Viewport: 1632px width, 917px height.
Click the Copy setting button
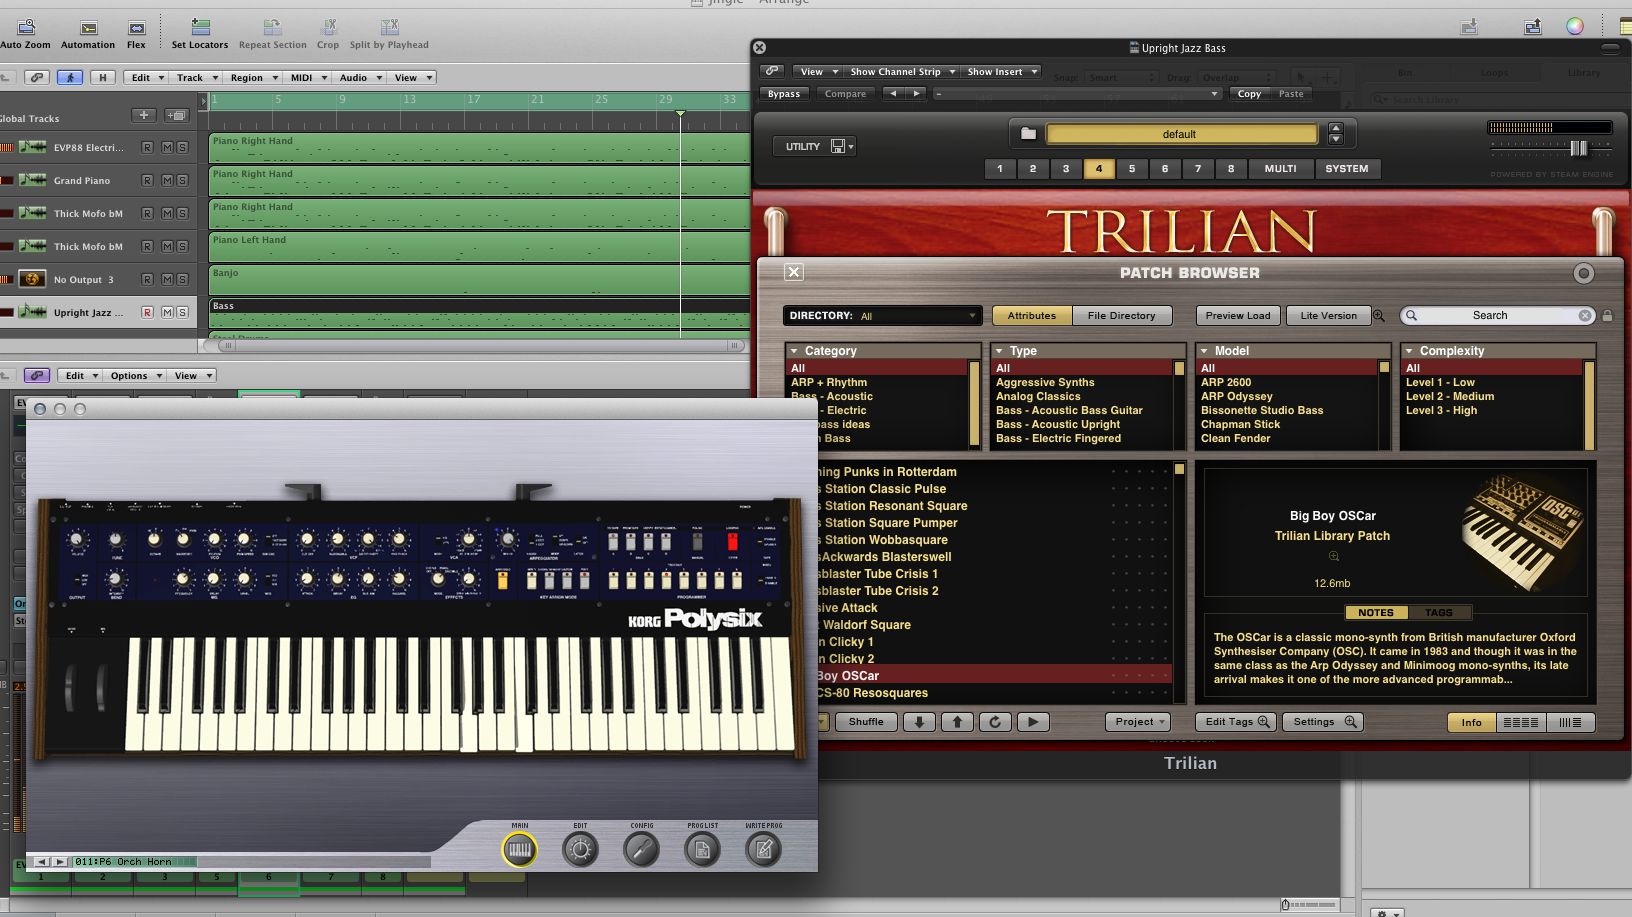tap(1249, 94)
